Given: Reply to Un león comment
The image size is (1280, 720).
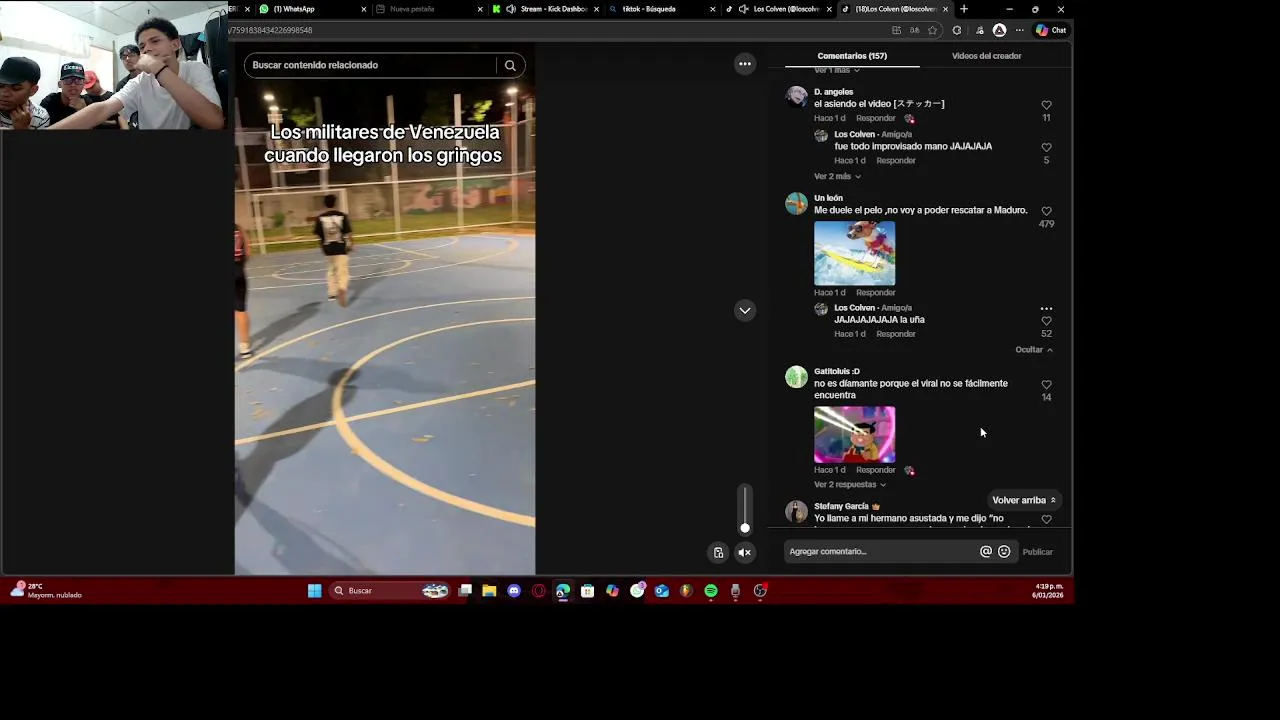Looking at the screenshot, I should [x=875, y=293].
